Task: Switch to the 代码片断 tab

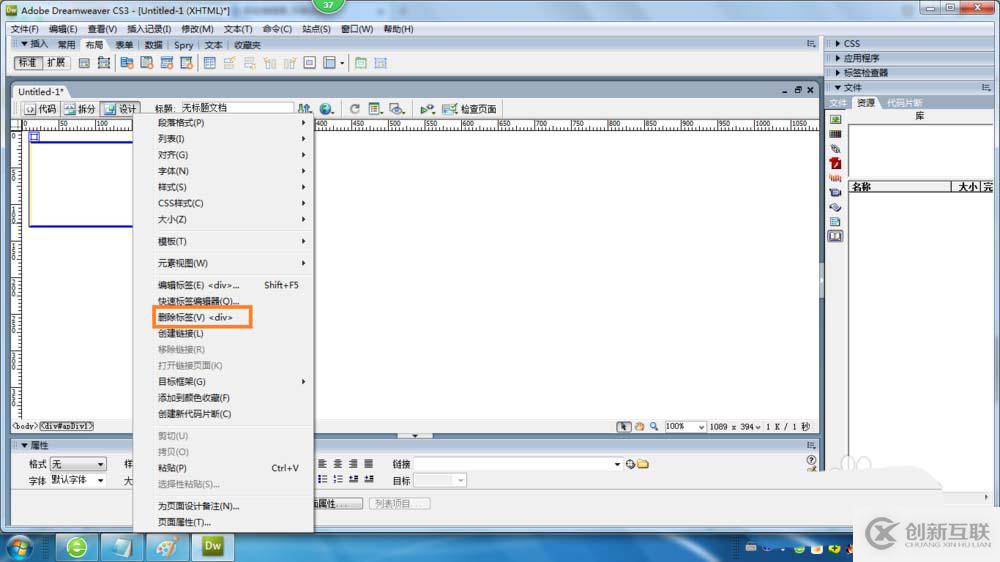Action: point(904,103)
